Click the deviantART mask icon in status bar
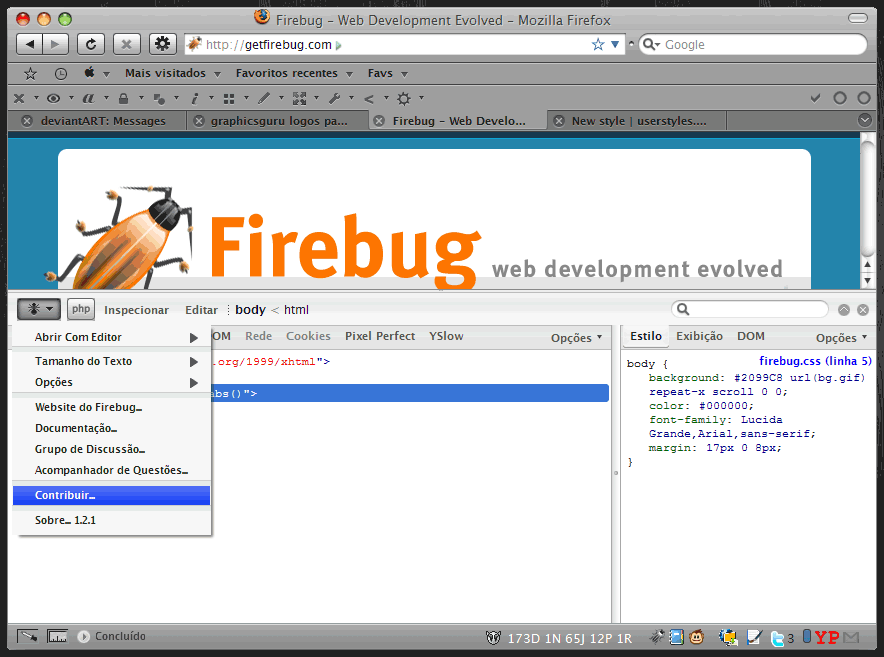 [493, 638]
